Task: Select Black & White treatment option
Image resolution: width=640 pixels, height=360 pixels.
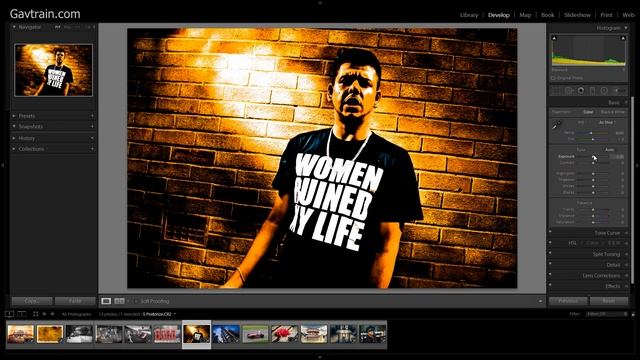Action: point(613,112)
